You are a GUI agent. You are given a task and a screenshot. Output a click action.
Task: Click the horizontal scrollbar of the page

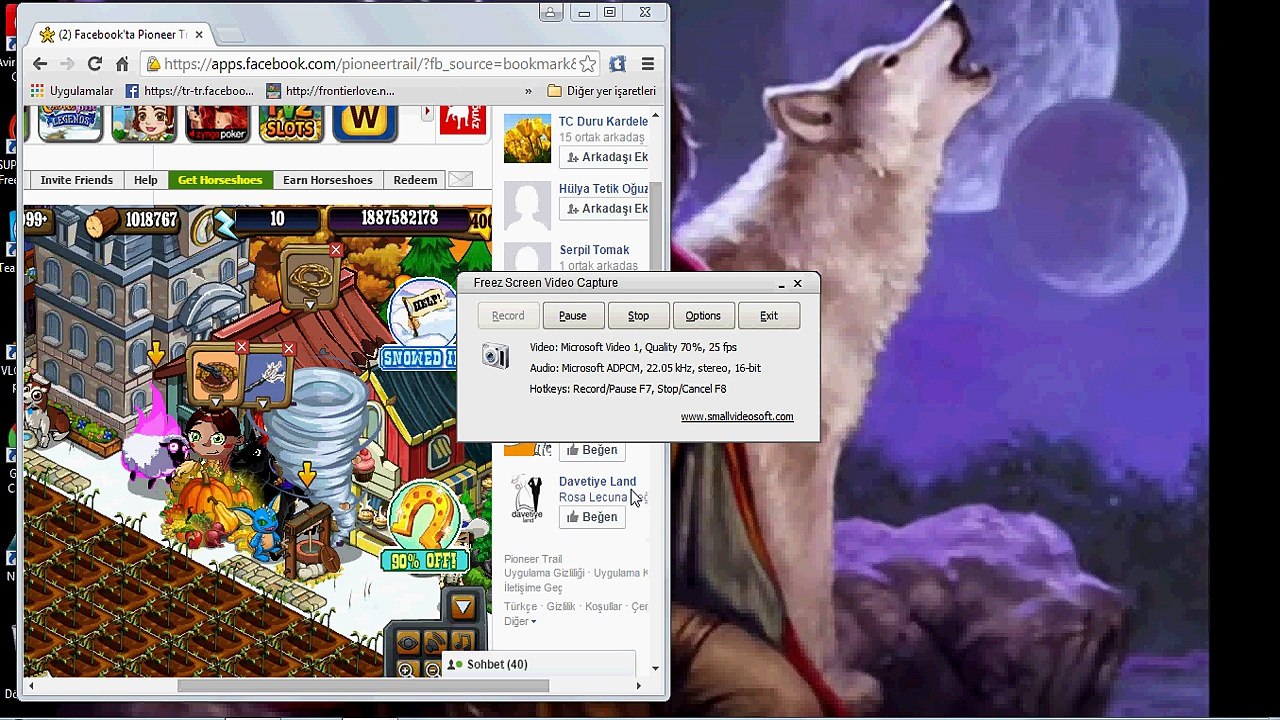pos(363,686)
